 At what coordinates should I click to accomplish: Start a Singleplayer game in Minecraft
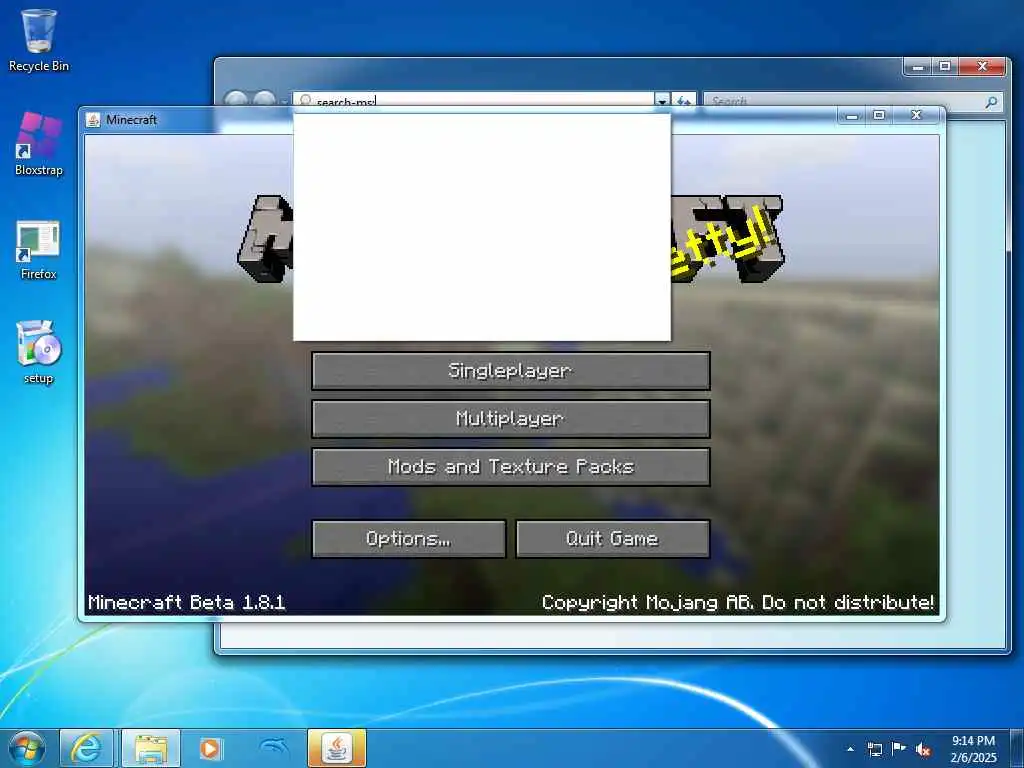point(511,371)
